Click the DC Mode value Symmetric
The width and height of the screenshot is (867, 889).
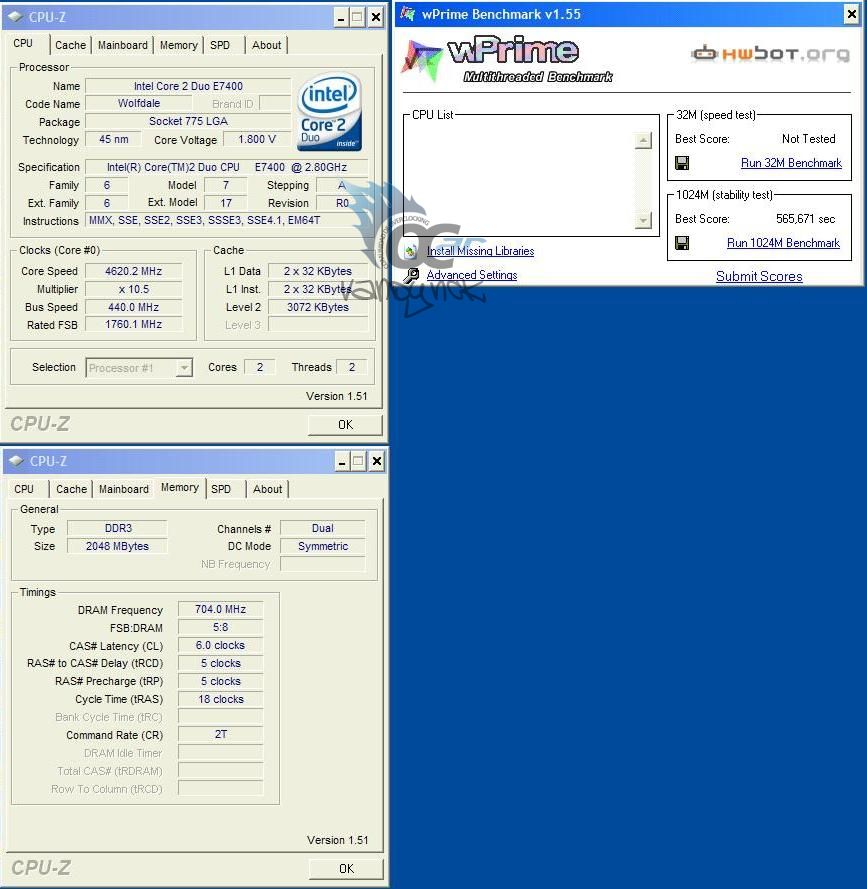click(323, 547)
